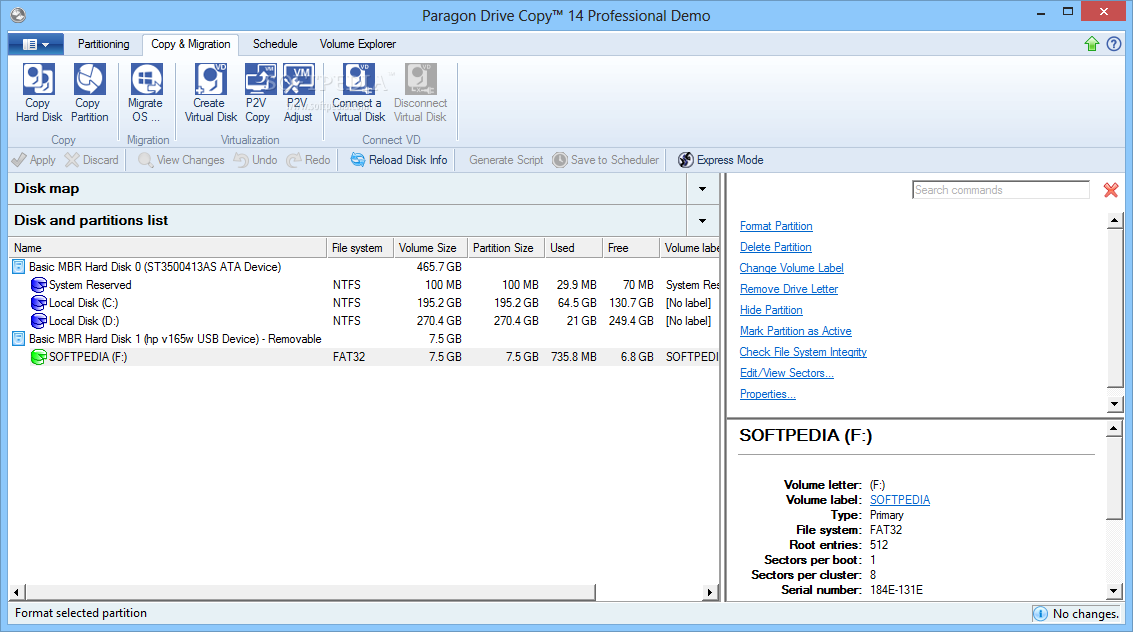Click the green home arrow icon
1133x632 pixels.
[x=1092, y=44]
